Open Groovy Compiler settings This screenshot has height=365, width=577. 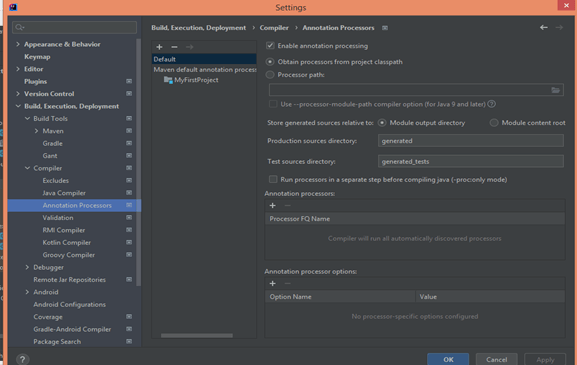(x=68, y=255)
